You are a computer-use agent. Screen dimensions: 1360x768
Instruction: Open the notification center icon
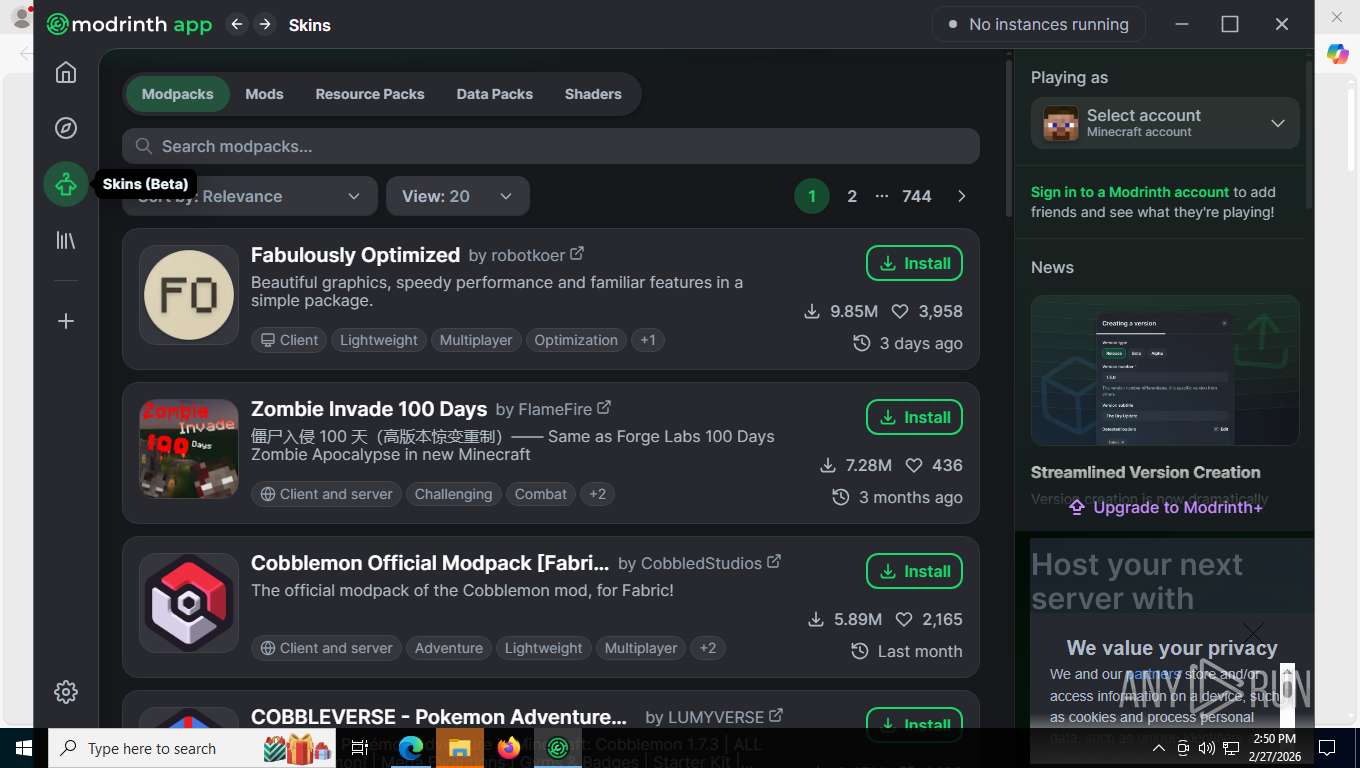[x=1327, y=747]
